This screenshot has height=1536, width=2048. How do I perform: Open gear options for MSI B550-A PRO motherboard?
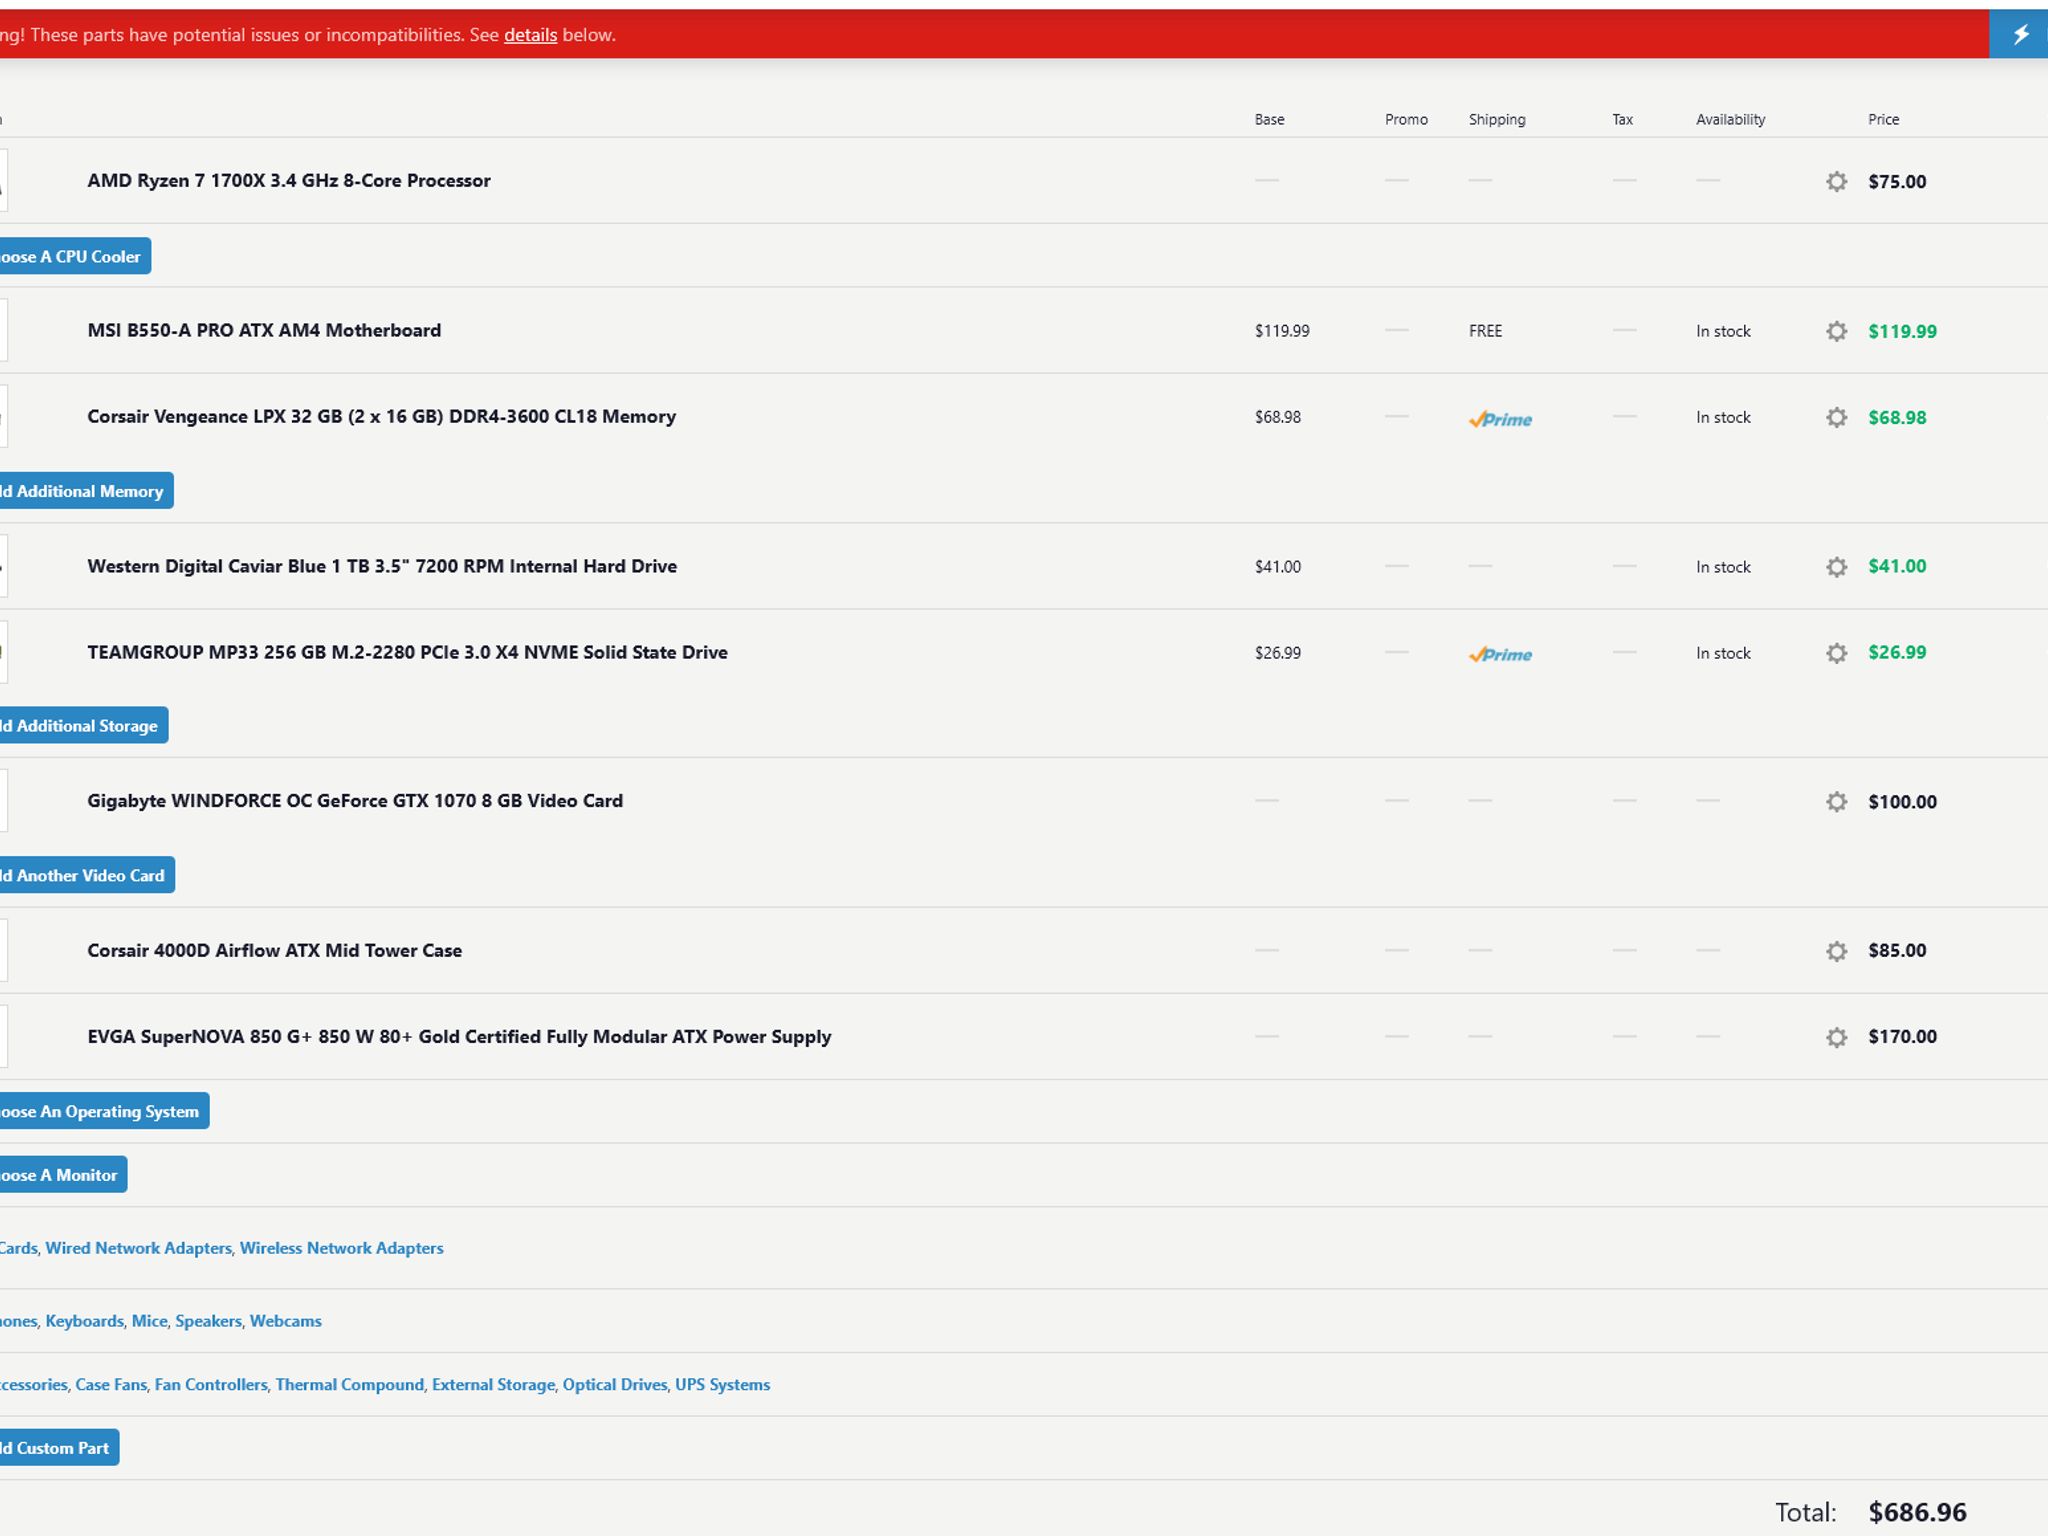pos(1836,331)
